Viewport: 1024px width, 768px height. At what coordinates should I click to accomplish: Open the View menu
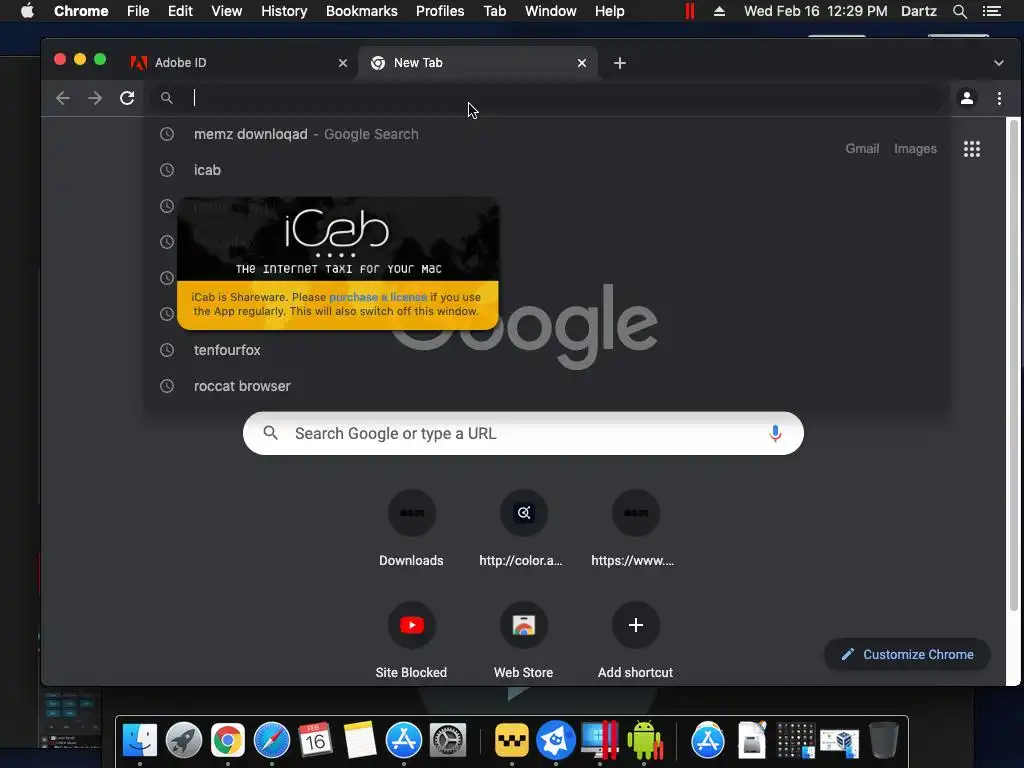coord(227,11)
